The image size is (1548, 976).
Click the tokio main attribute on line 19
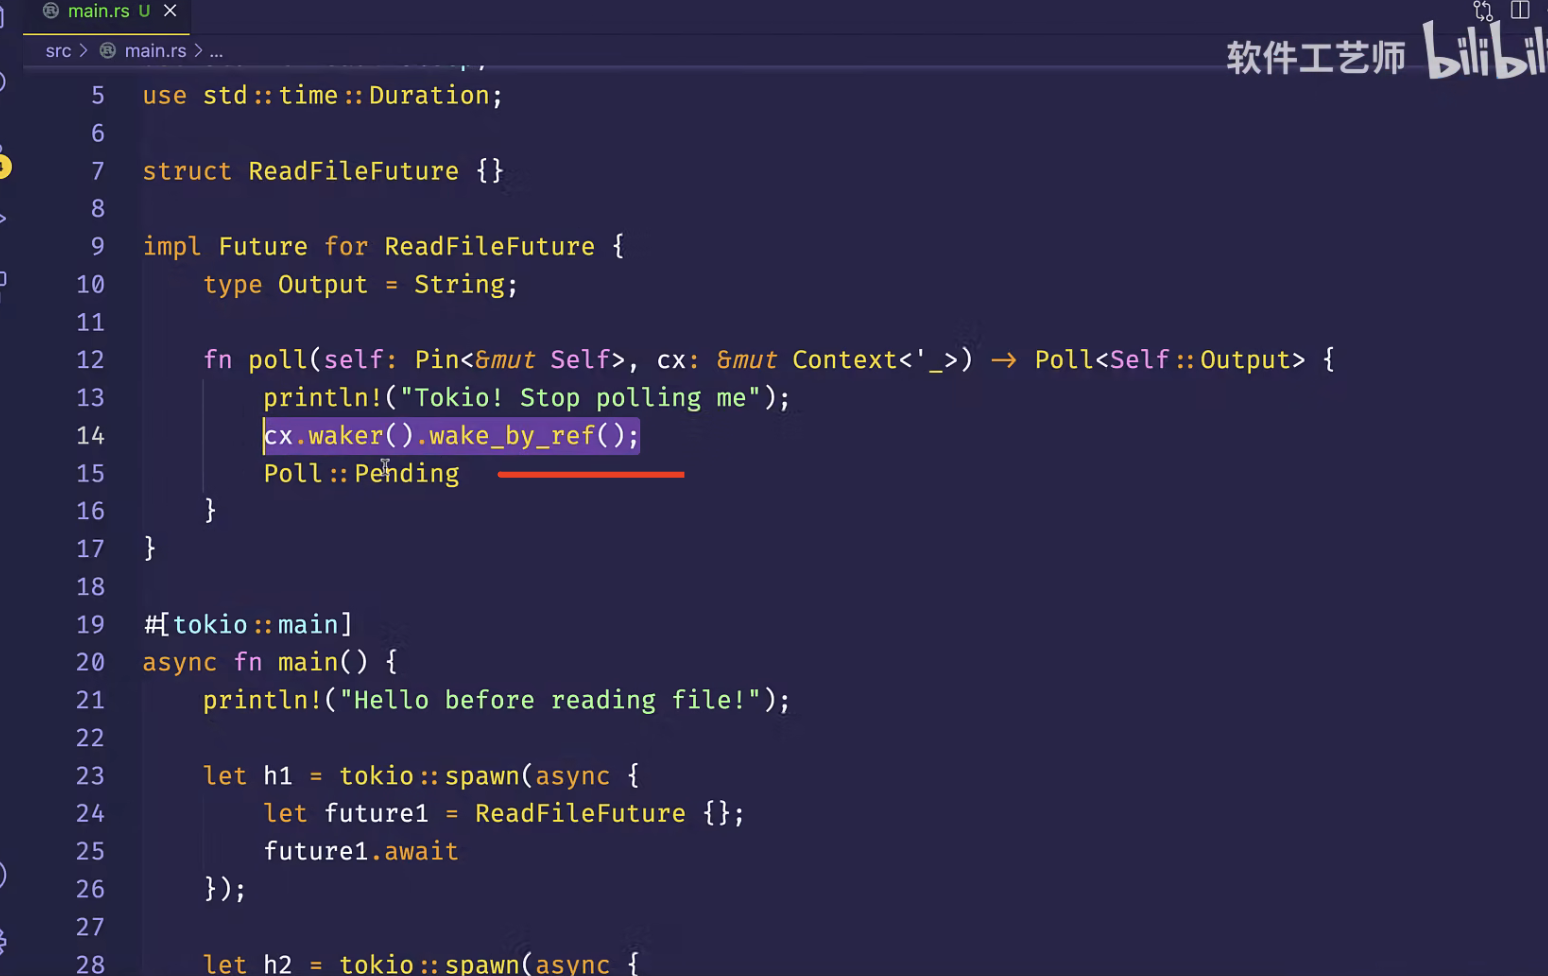pyautogui.click(x=248, y=625)
